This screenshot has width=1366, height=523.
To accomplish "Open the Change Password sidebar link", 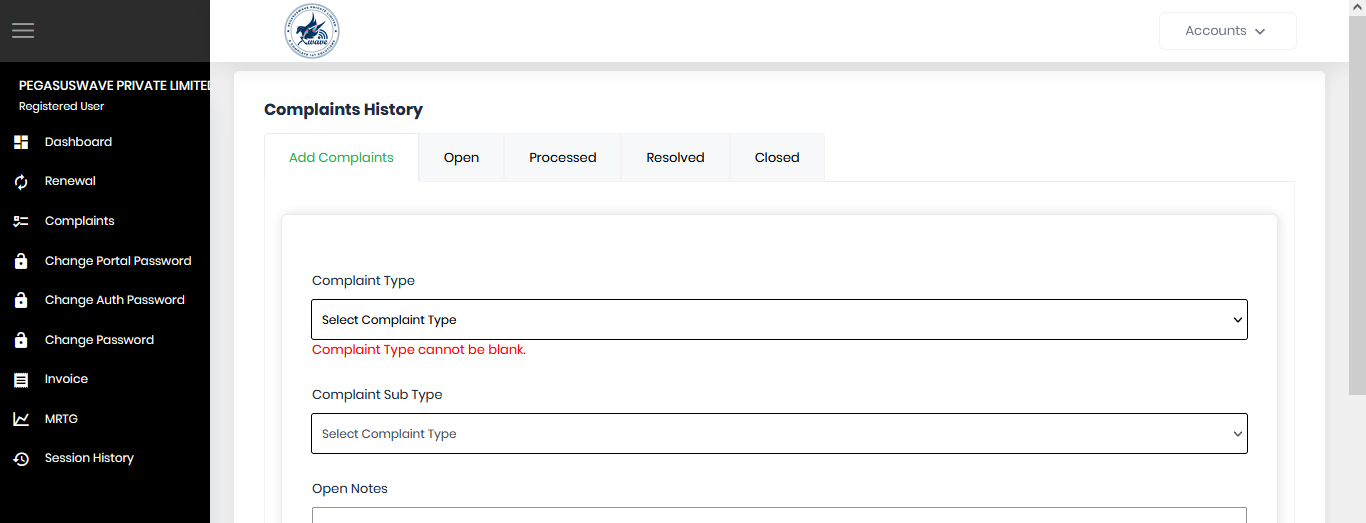I will [x=99, y=340].
